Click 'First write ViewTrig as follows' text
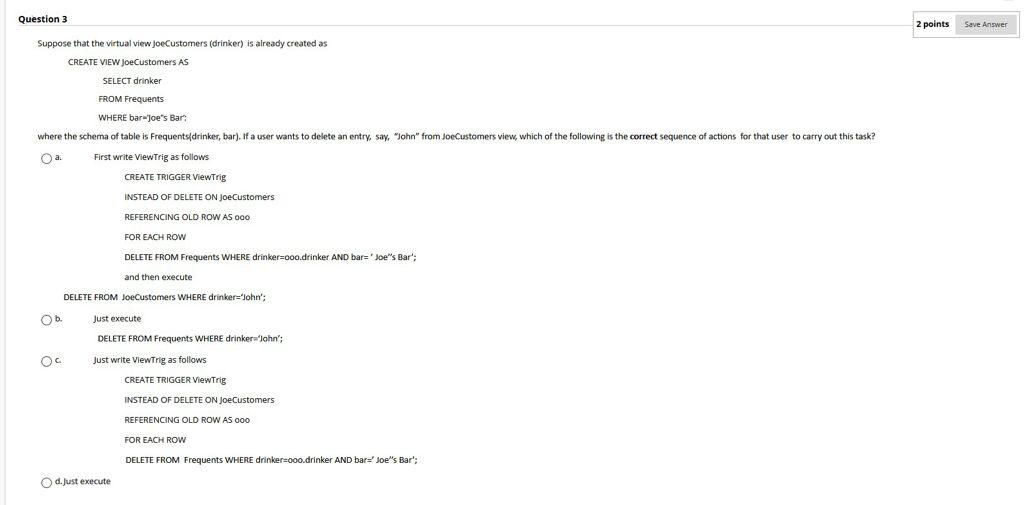This screenshot has width=1024, height=505. (152, 157)
